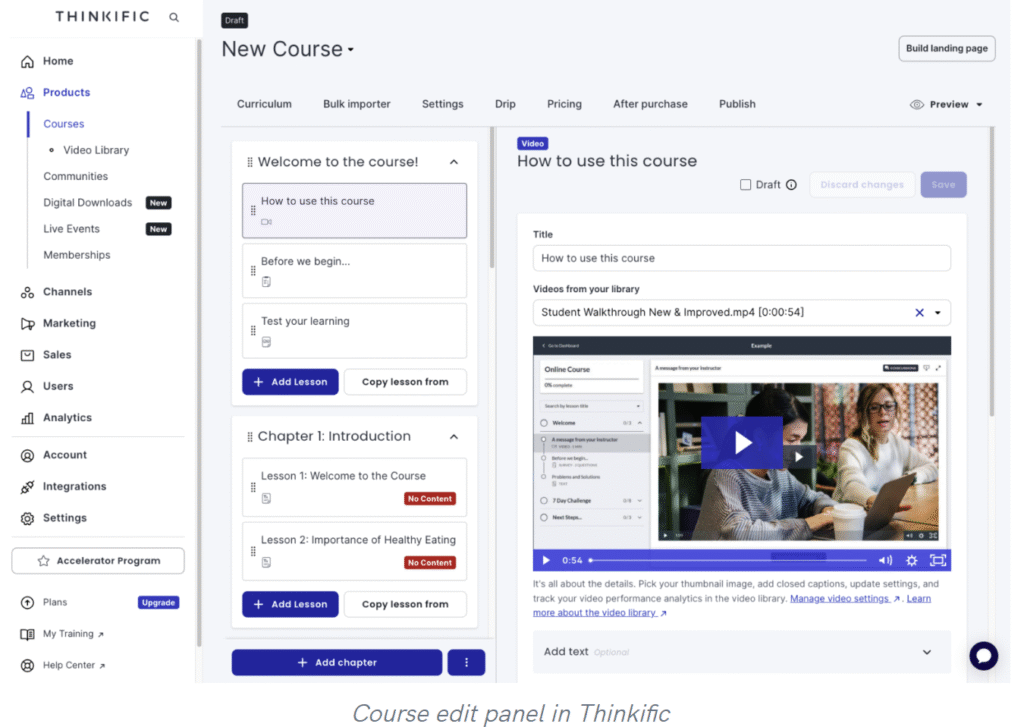Open the Bulk importer tab
Viewport: 1024px width, 727px height.
(357, 104)
